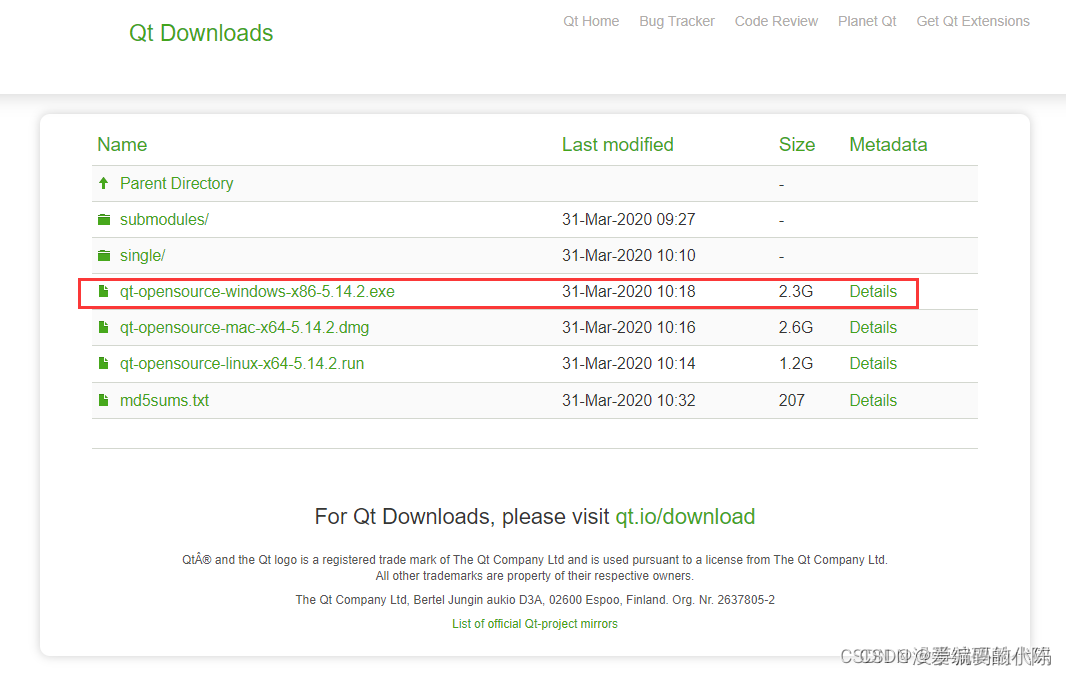Screen dimensions: 1066x675
Task: Click the Parent Directory up-arrow icon
Action: click(103, 183)
